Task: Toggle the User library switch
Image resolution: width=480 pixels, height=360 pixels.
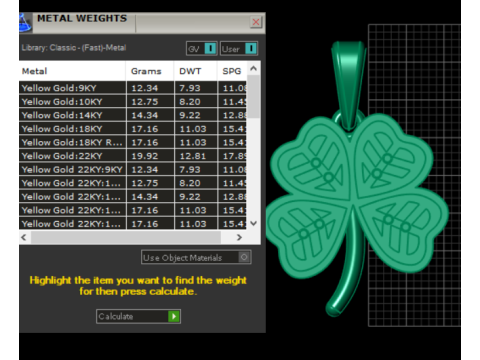Action: click(x=238, y=49)
